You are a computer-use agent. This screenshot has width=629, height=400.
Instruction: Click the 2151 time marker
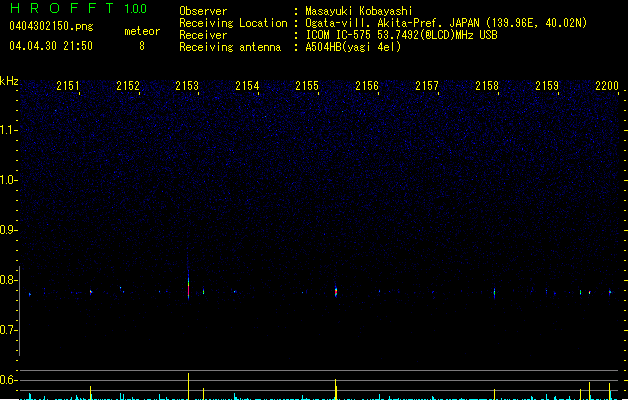(68, 85)
